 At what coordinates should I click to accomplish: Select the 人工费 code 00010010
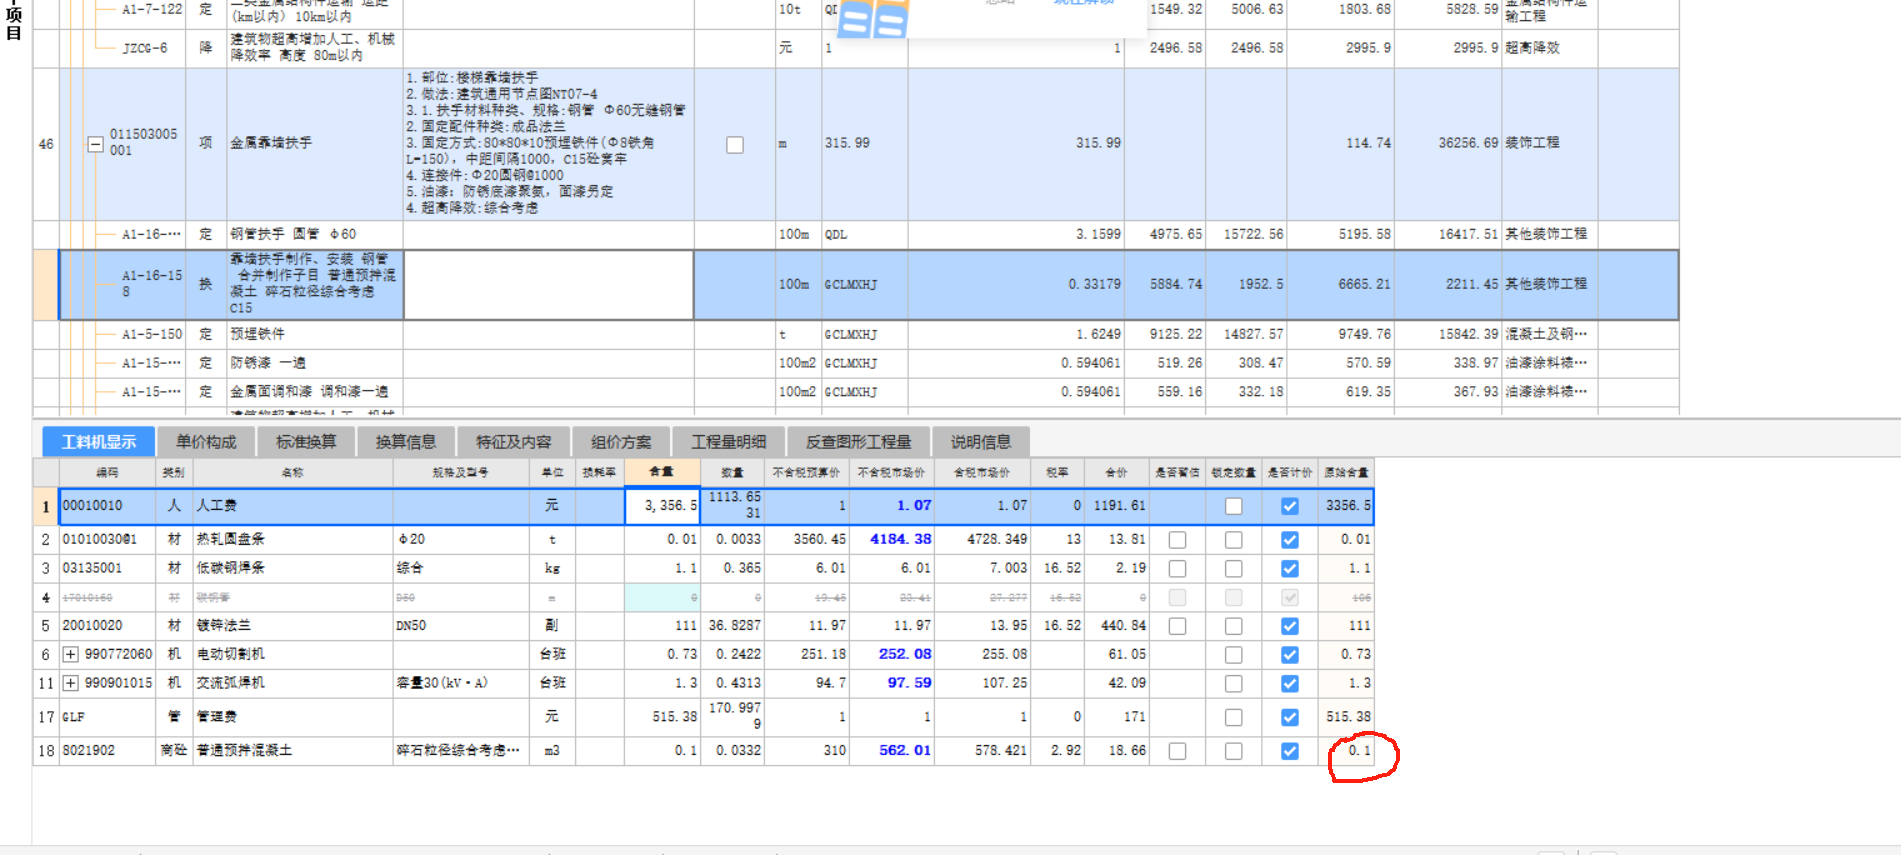[93, 506]
